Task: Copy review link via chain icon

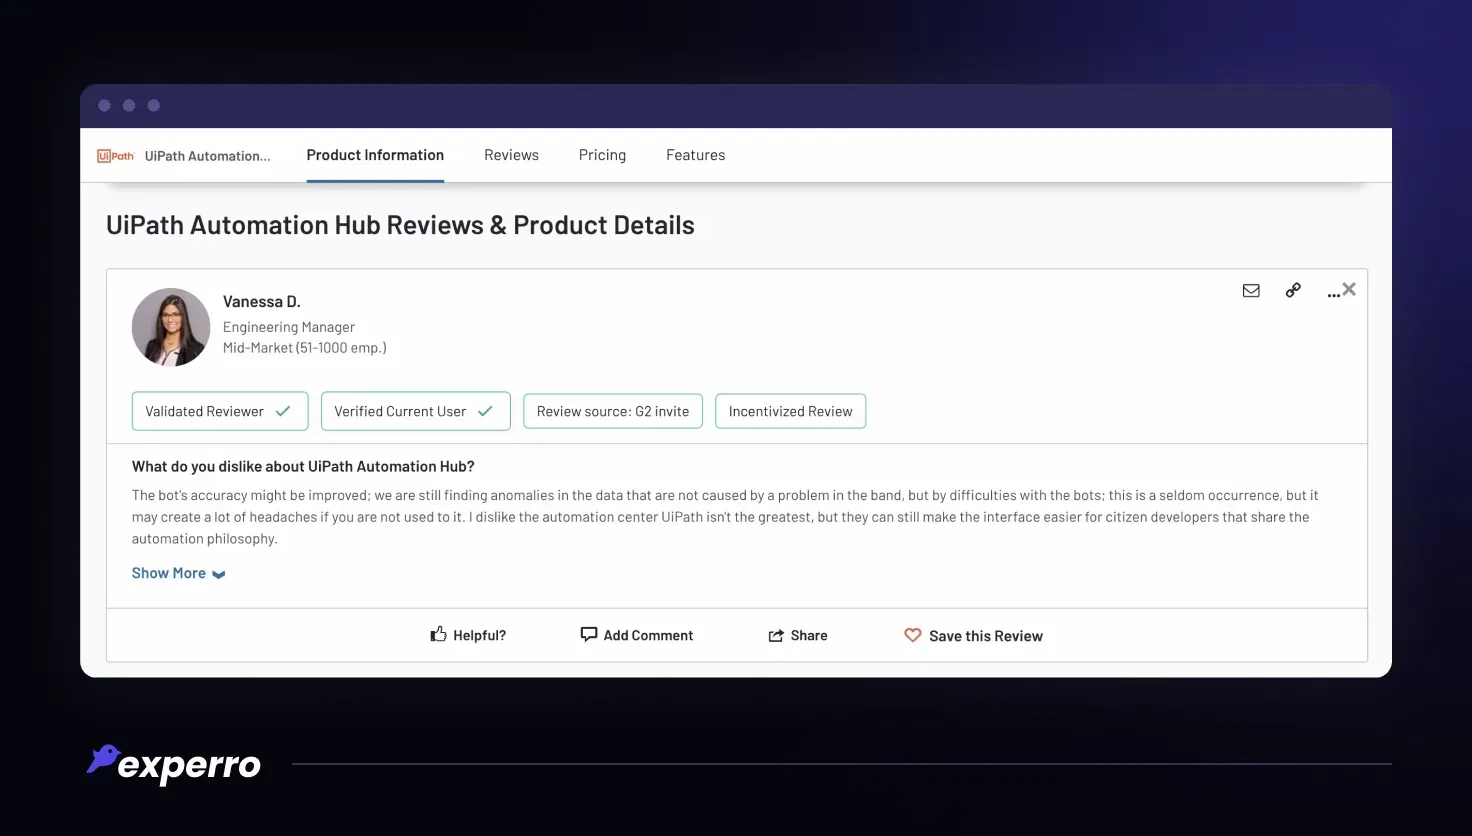Action: pos(1293,290)
